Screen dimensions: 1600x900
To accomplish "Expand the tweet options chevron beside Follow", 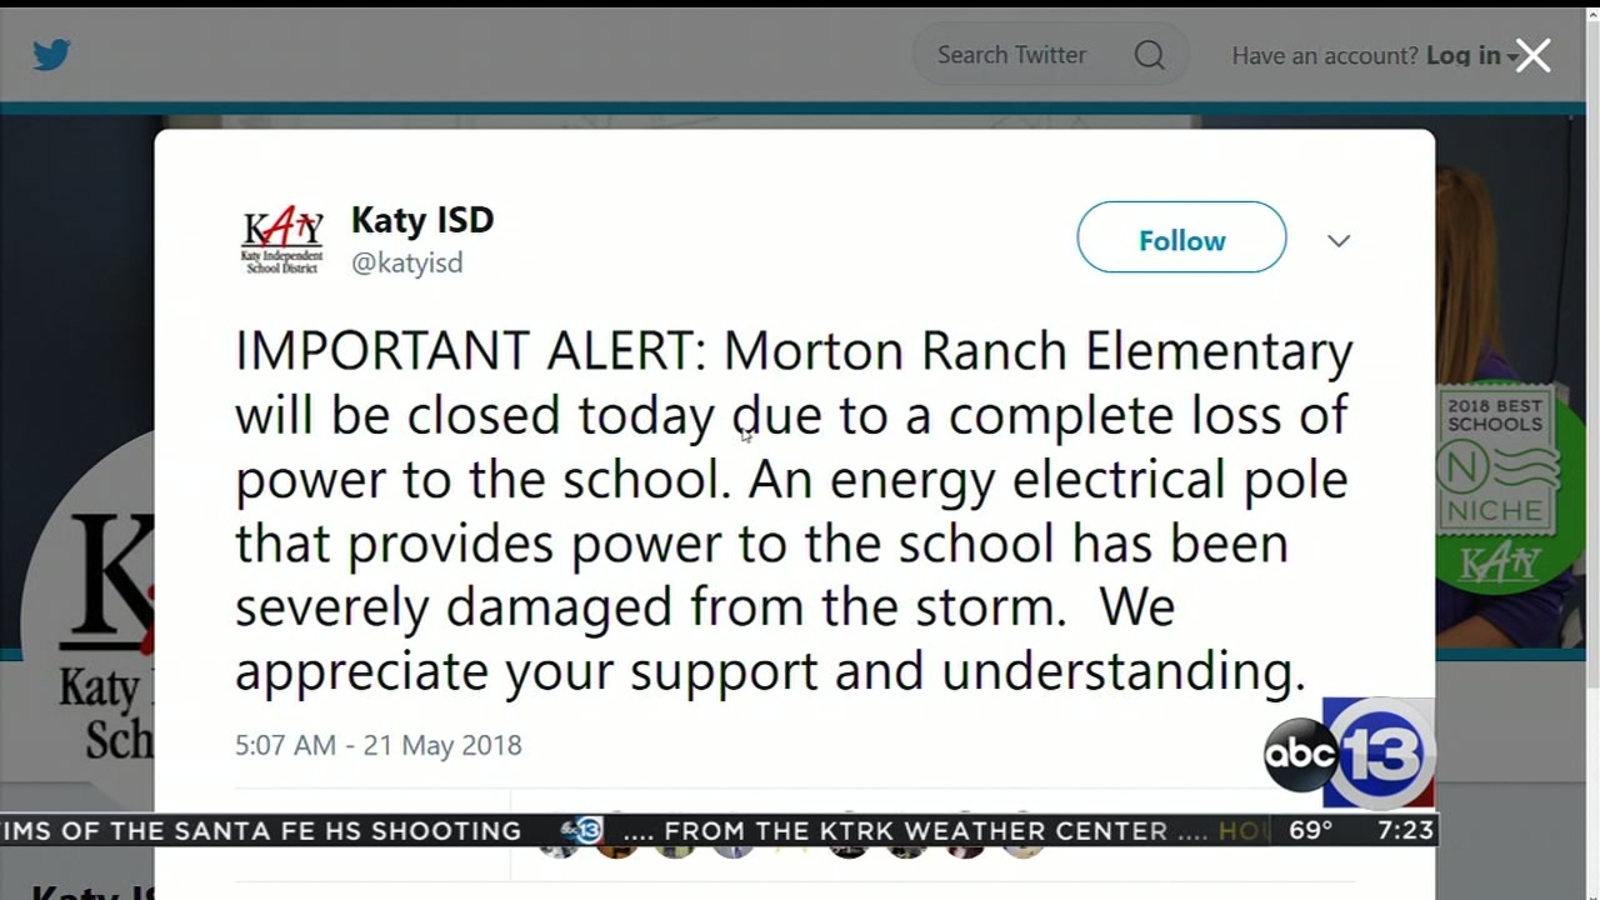I will [1338, 240].
